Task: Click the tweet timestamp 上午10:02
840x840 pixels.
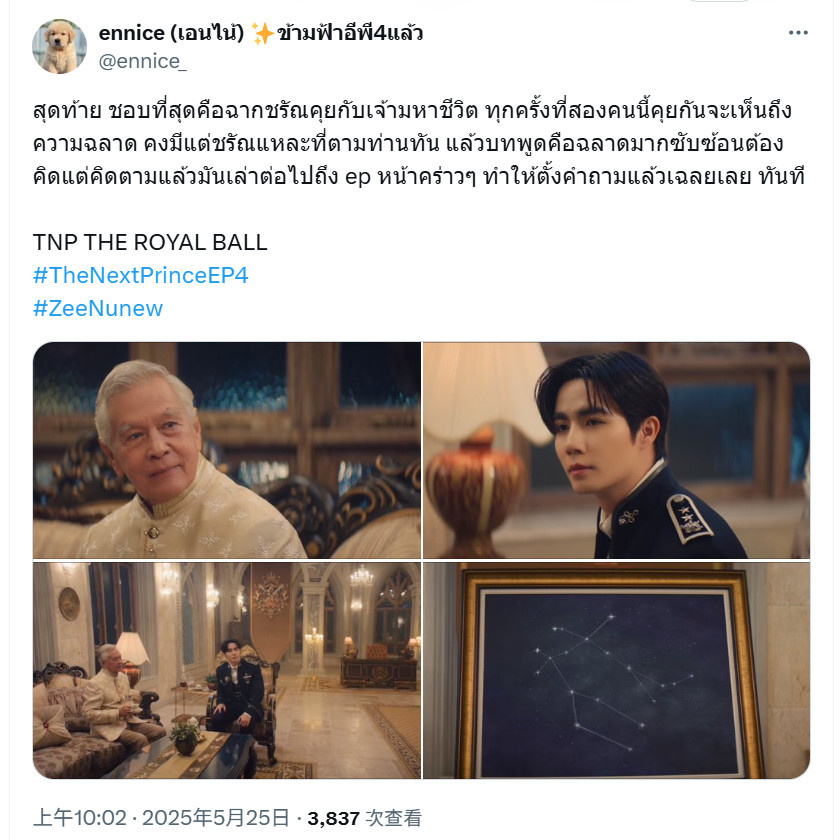Action: pyautogui.click(x=80, y=818)
